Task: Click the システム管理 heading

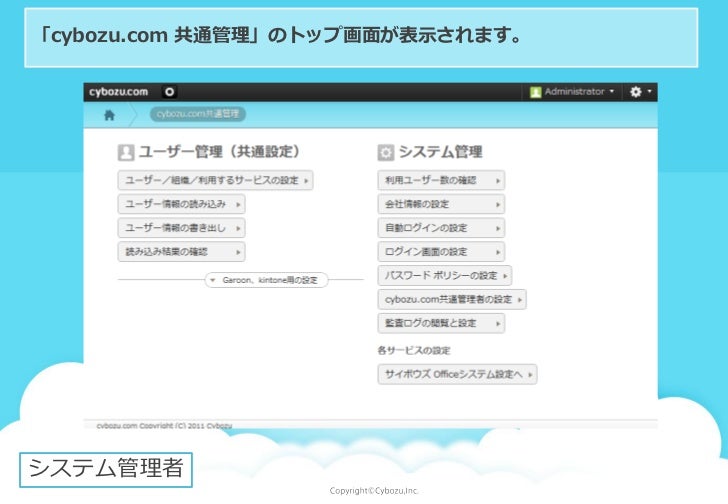Action: pos(441,152)
